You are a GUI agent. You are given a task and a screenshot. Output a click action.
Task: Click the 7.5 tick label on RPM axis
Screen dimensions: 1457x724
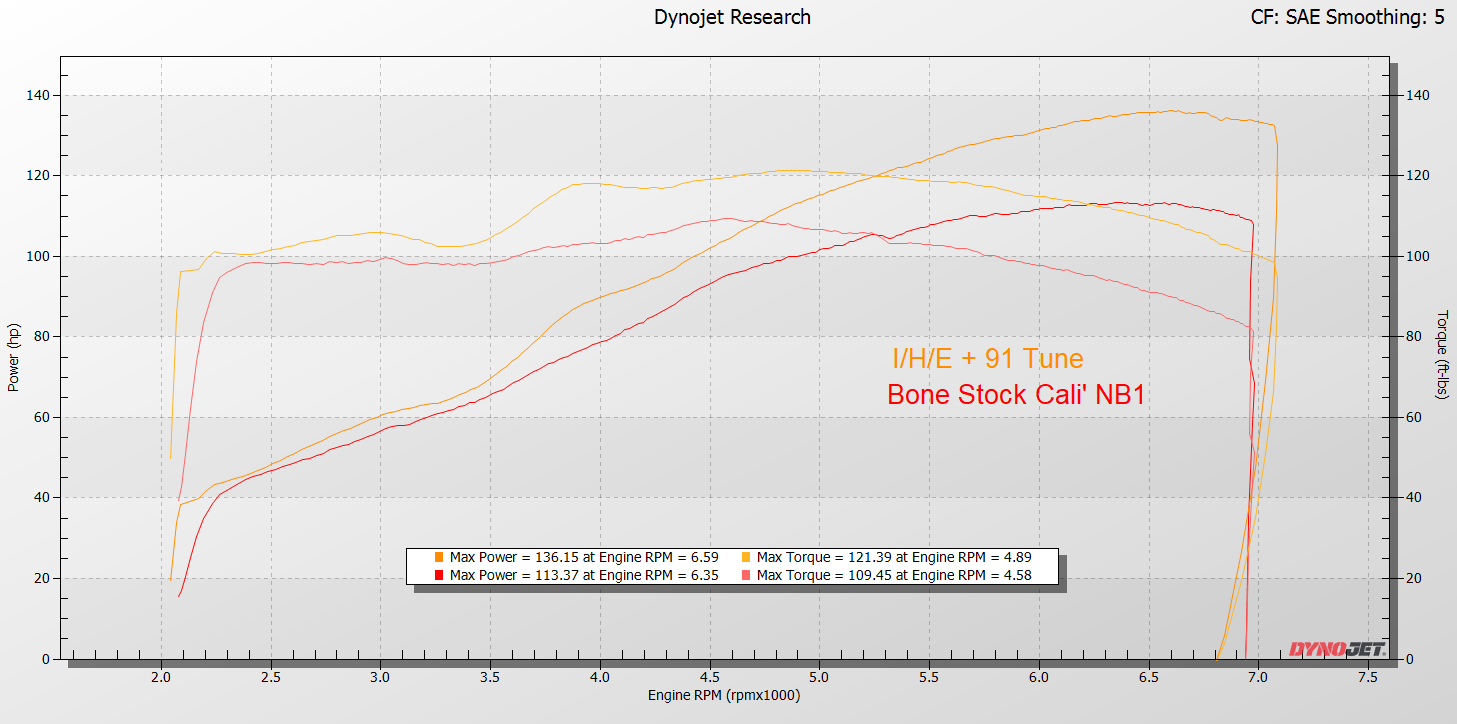coord(1367,677)
